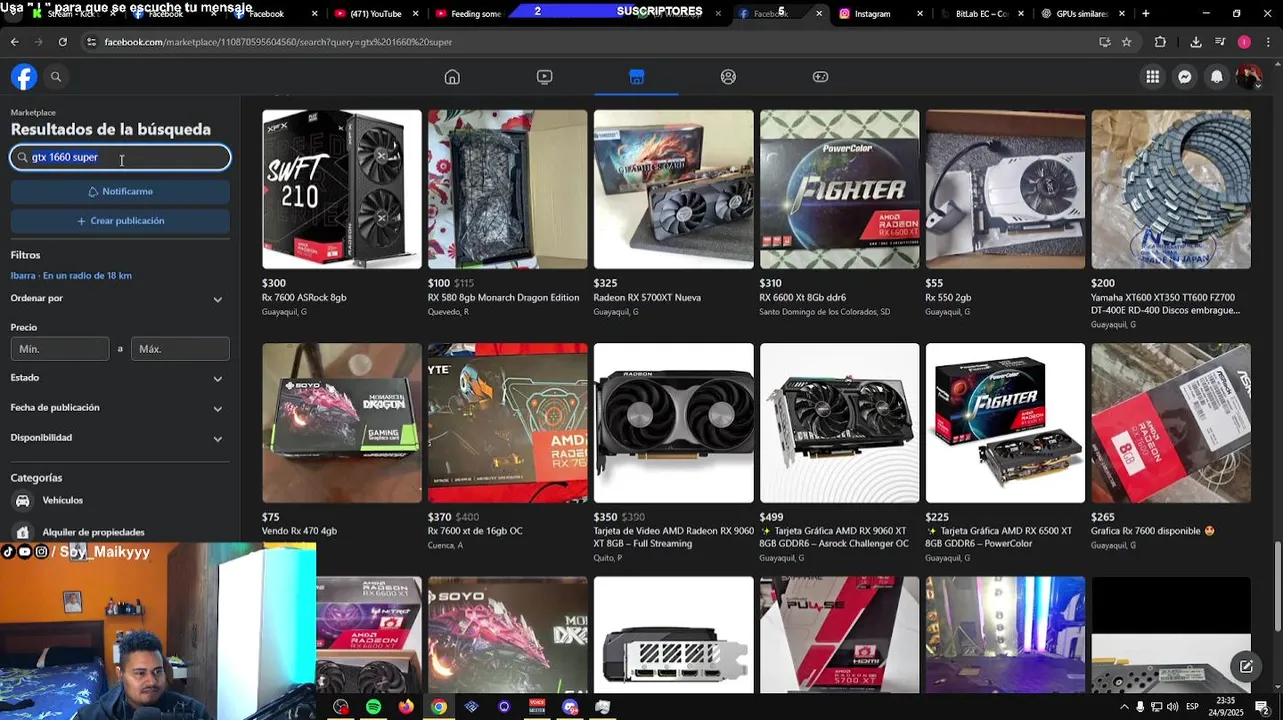Screen dimensions: 1283x720
Task: Click the Notificarme button
Action: click(120, 191)
